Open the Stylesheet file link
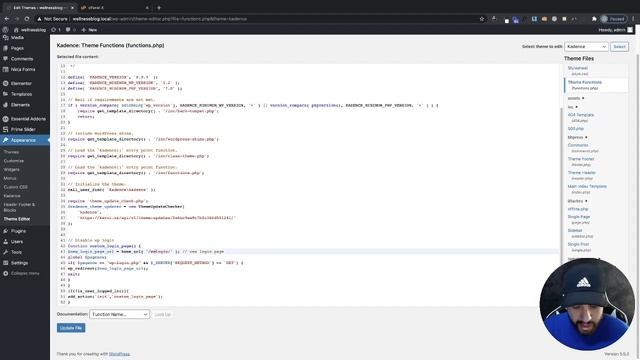This screenshot has height=360, width=640. click(578, 68)
